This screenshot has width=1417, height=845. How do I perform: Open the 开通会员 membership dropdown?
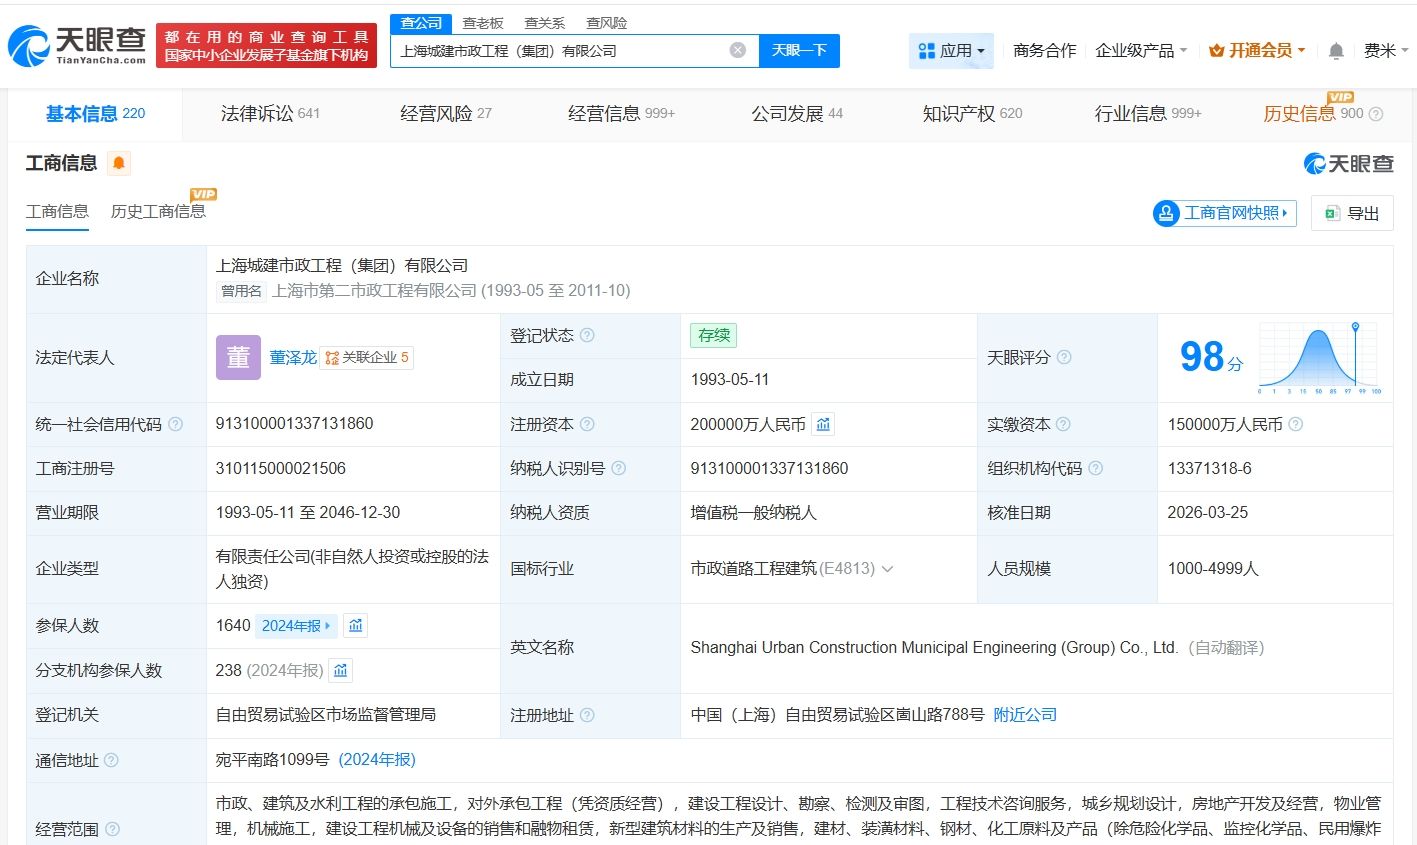(x=1257, y=51)
